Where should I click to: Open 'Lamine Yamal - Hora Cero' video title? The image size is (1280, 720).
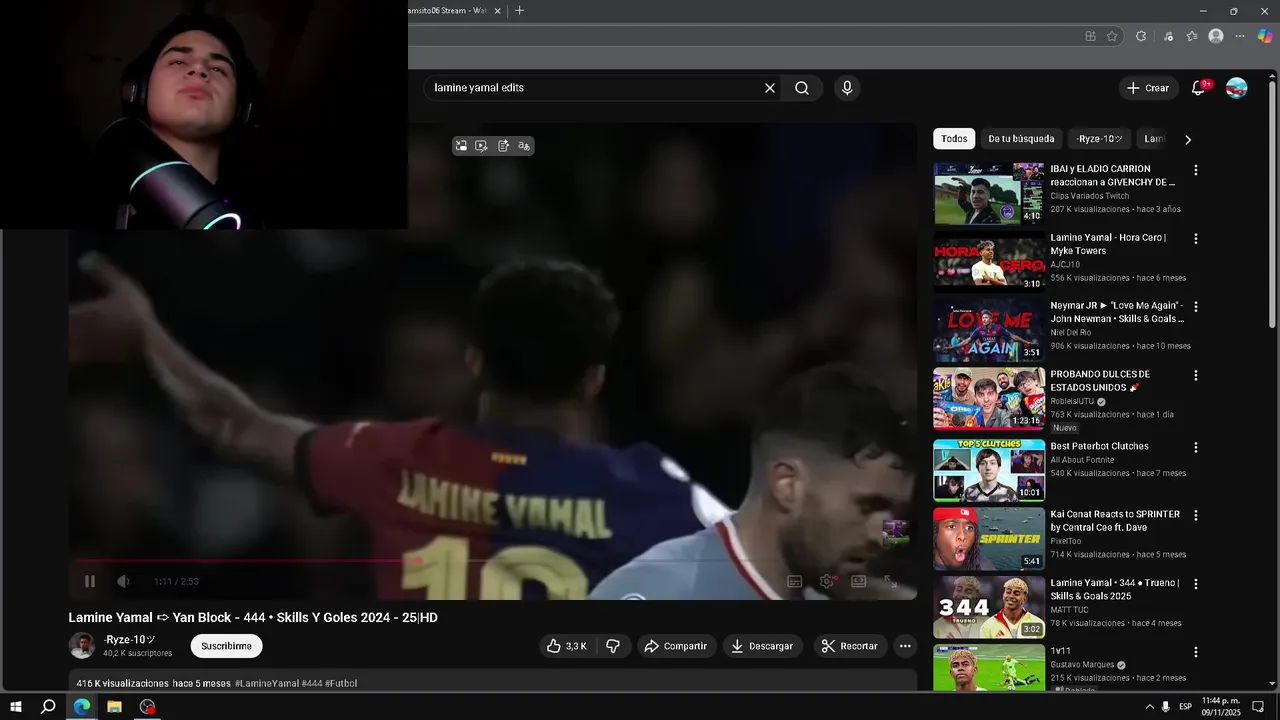(x=1109, y=244)
